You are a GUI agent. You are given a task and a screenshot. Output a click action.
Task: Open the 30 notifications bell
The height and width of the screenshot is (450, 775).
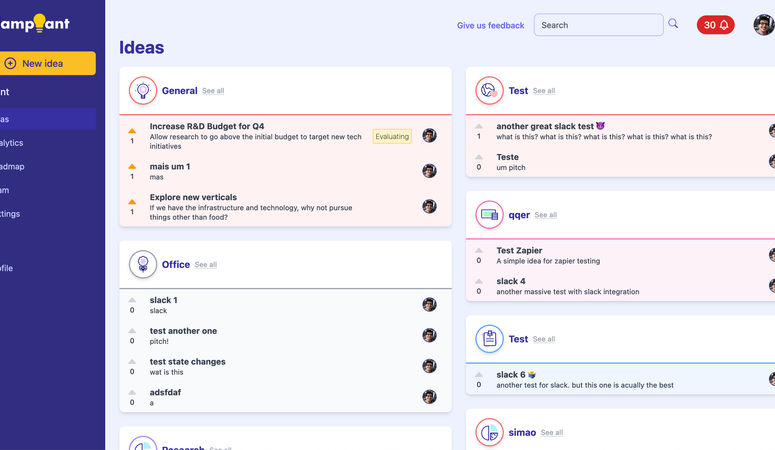(715, 25)
